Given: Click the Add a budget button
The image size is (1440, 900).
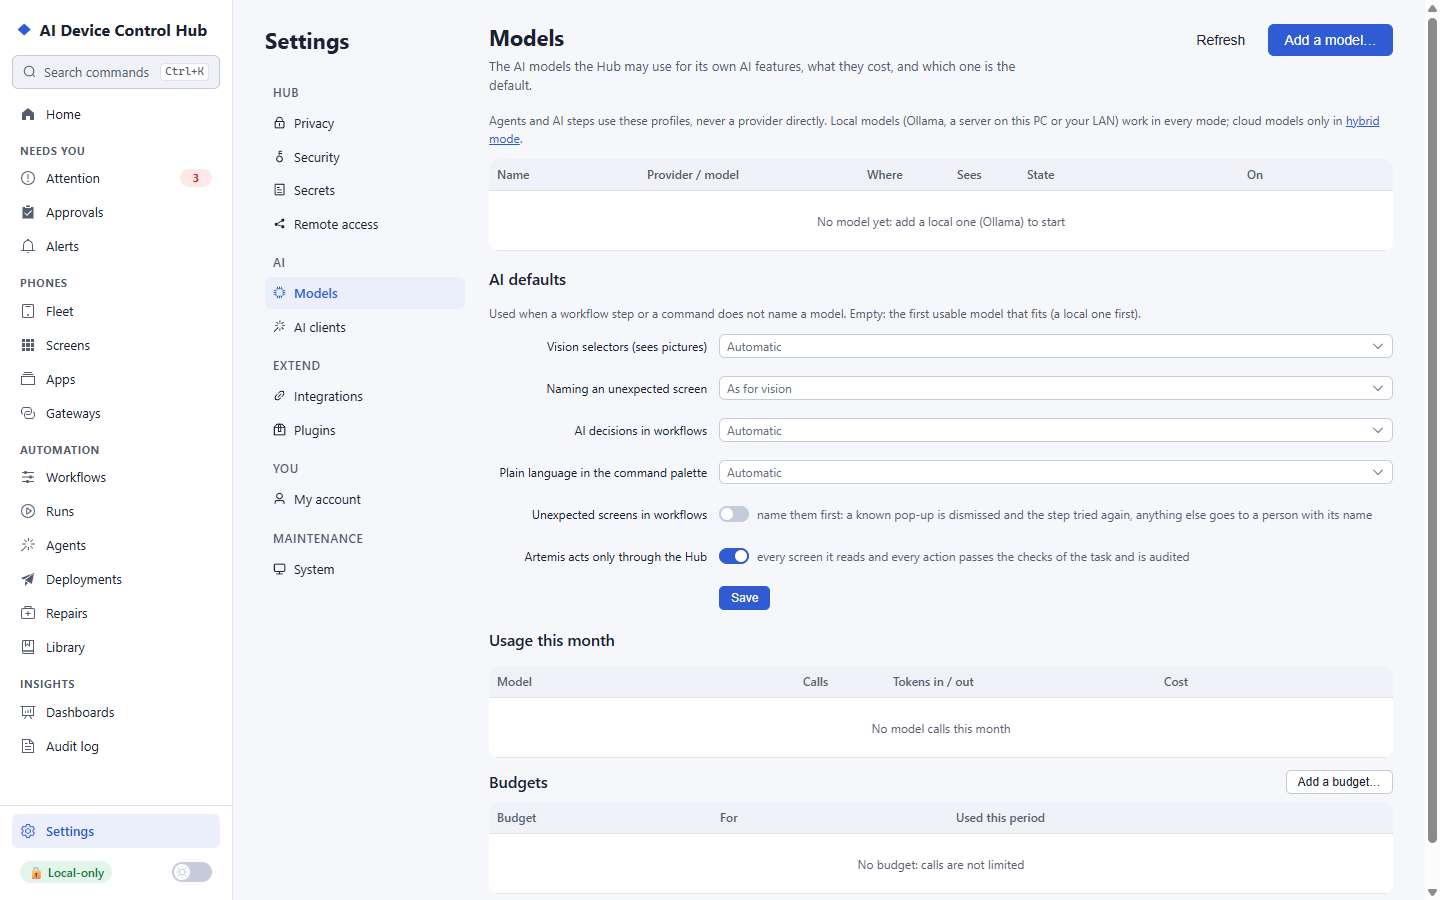Looking at the screenshot, I should coord(1339,782).
